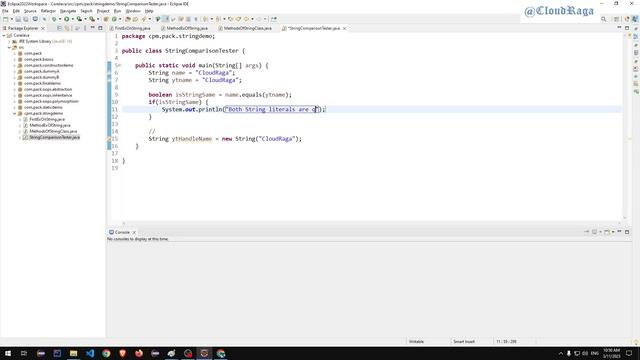This screenshot has width=640, height=360.
Task: Collapse the src folder node
Action: click(9, 47)
